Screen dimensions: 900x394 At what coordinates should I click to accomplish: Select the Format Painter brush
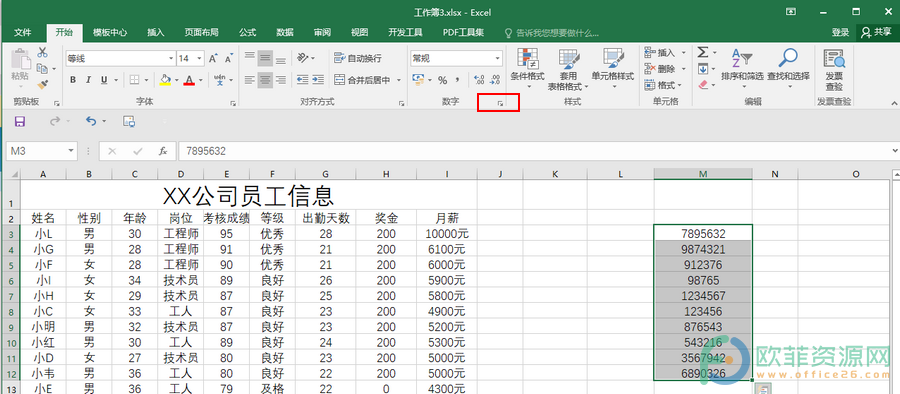[42, 84]
